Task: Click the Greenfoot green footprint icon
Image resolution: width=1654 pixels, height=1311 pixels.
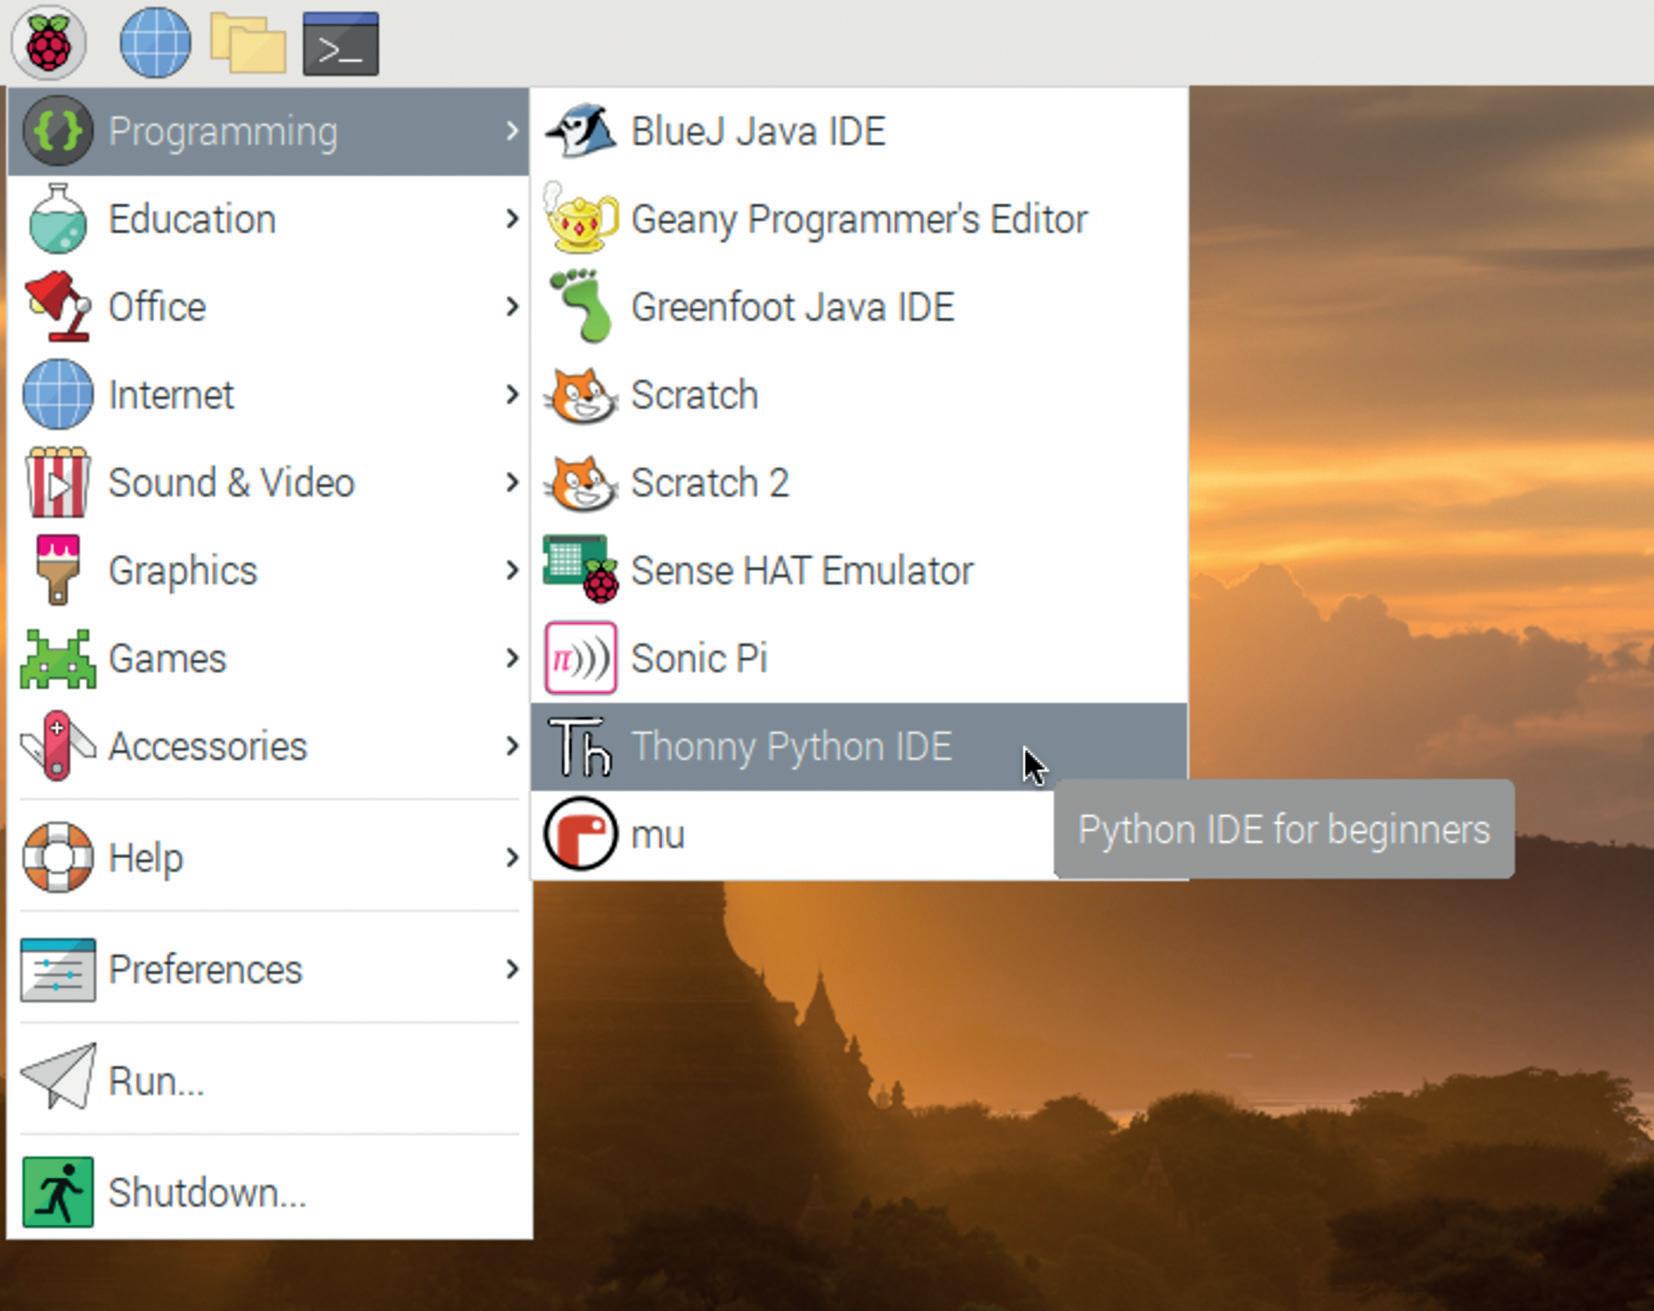Action: click(x=582, y=306)
